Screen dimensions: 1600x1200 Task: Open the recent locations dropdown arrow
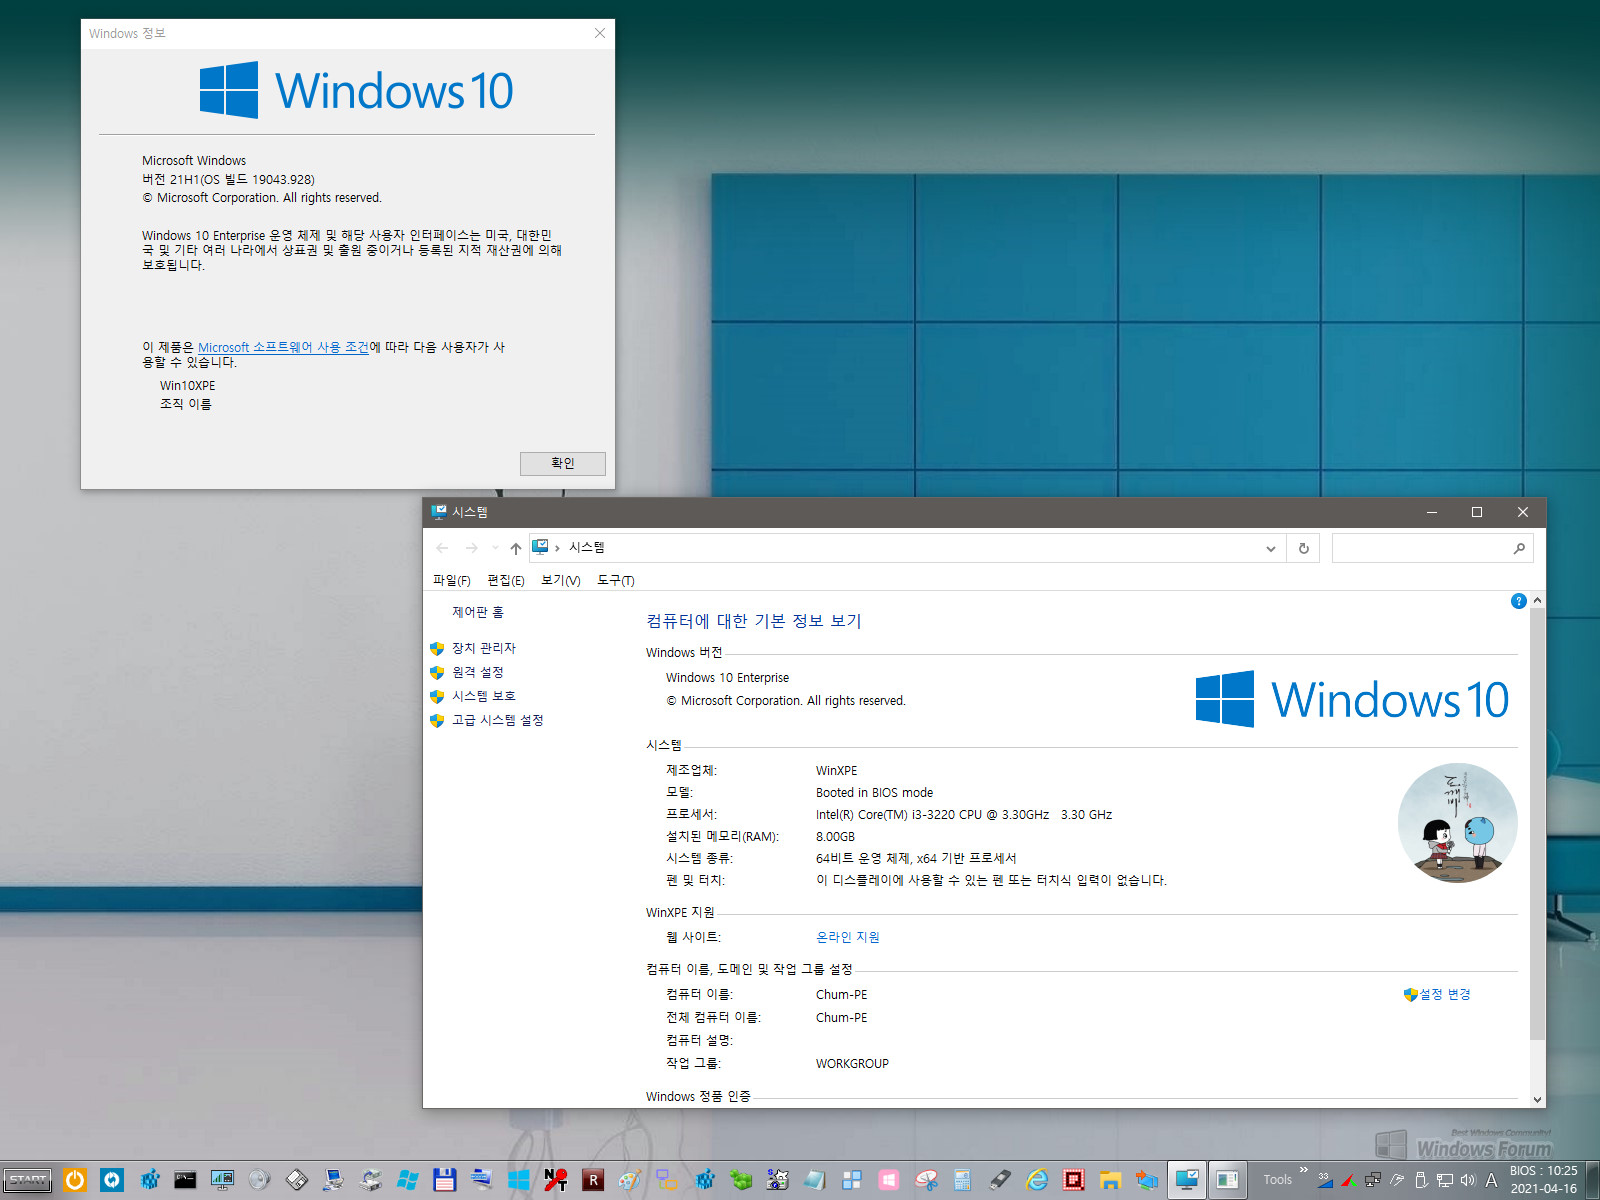click(495, 548)
